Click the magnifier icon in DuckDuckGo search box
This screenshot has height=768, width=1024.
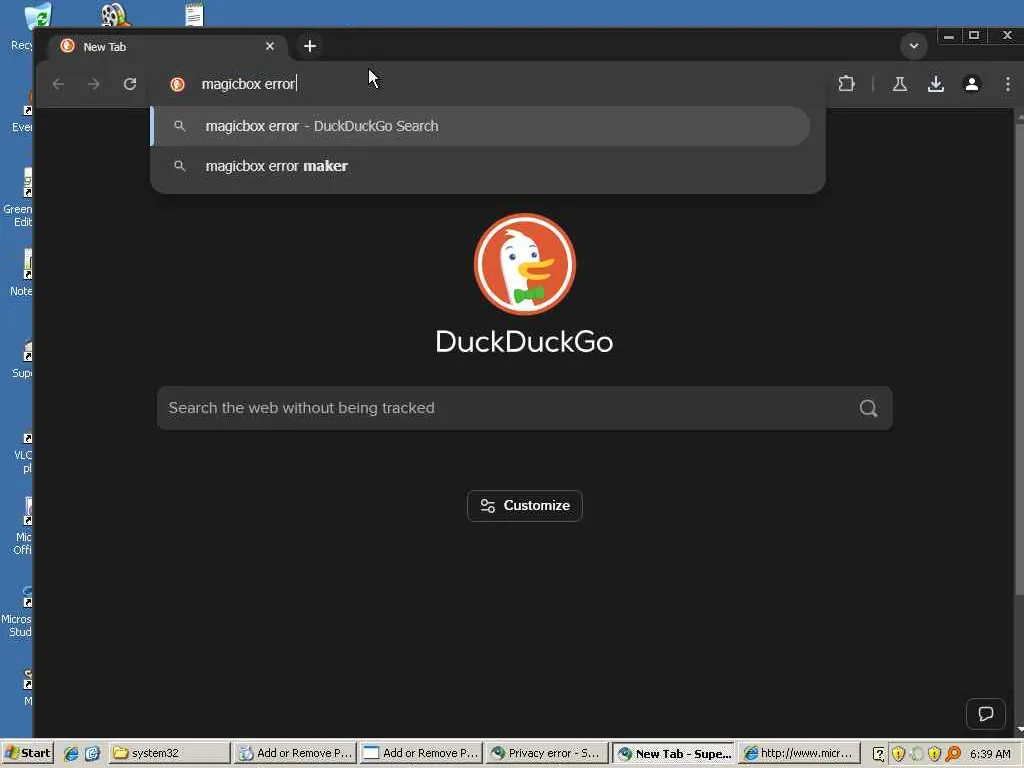point(868,408)
